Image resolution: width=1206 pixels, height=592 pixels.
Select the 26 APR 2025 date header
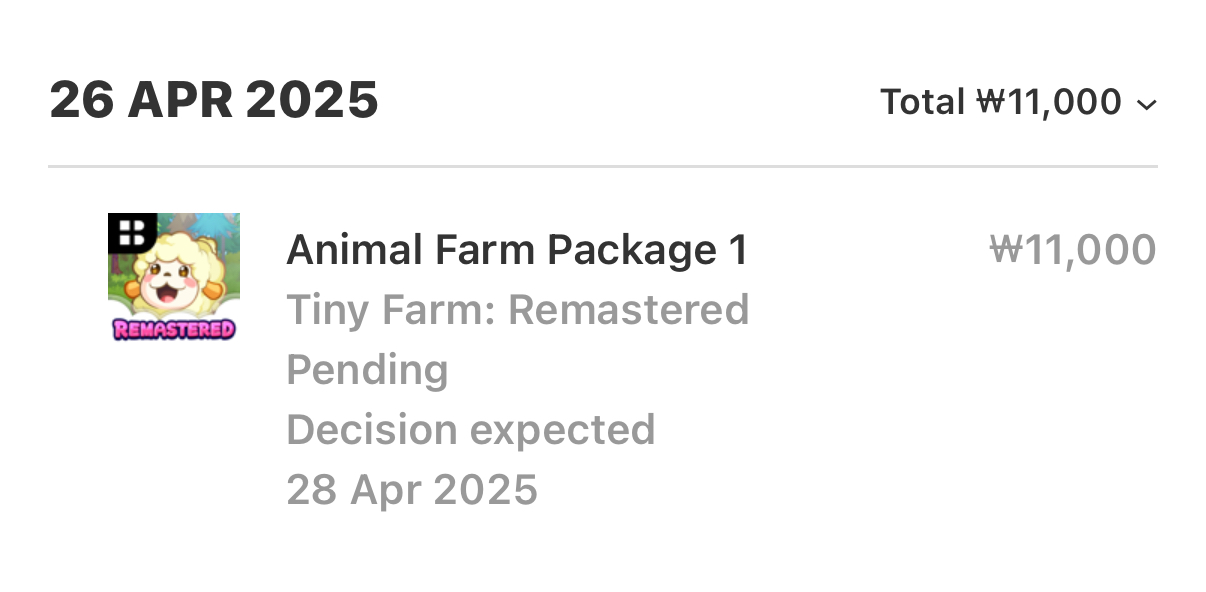[213, 100]
